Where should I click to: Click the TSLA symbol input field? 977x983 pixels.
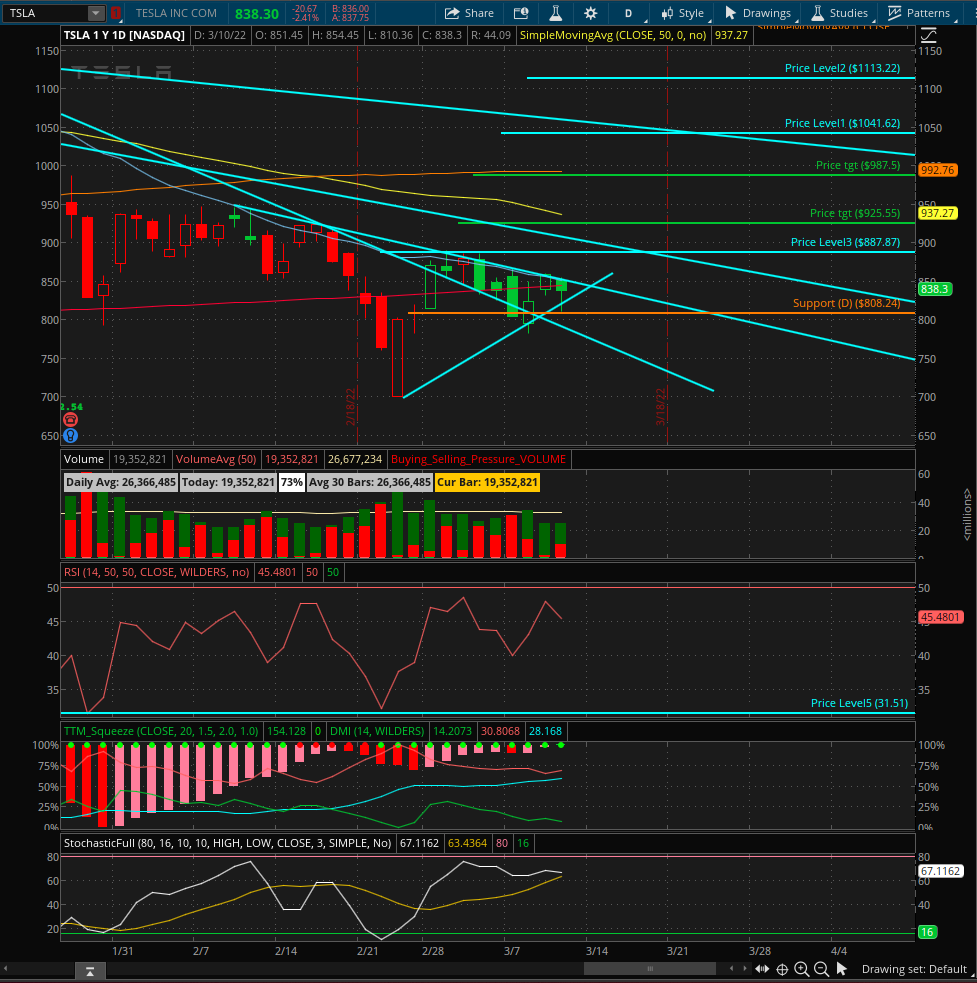(x=45, y=13)
